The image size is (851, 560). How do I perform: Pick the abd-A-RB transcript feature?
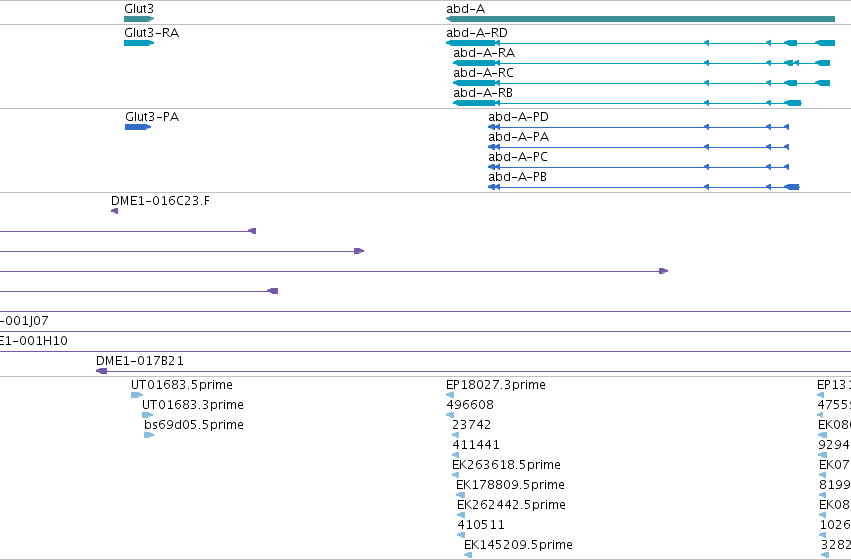(x=627, y=103)
